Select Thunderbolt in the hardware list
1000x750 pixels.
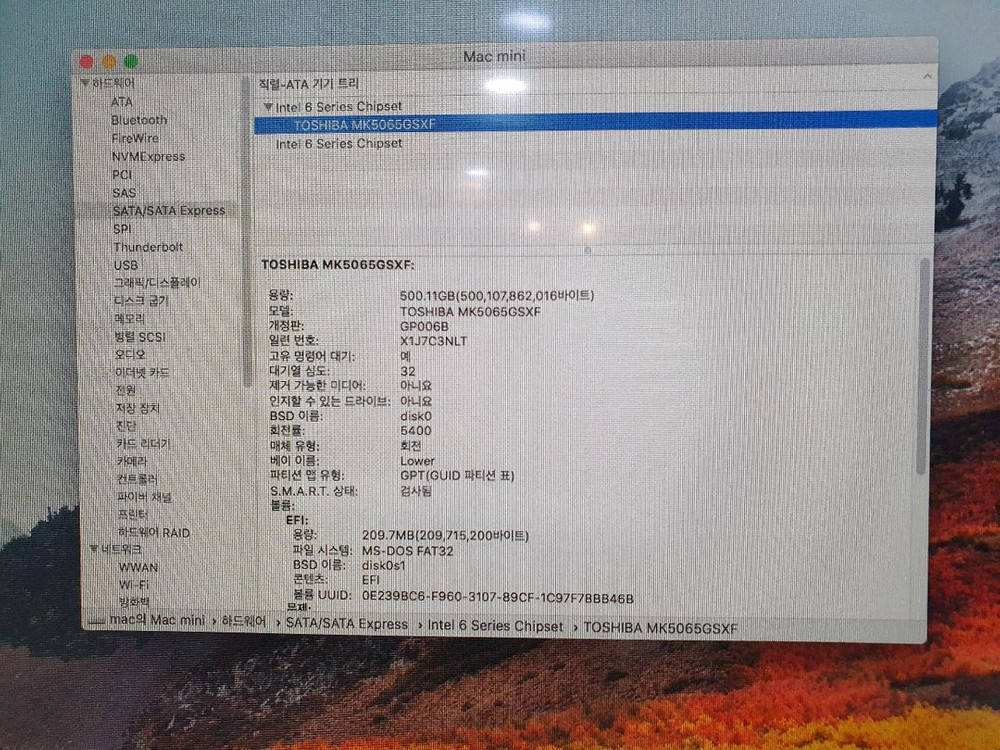[x=147, y=247]
